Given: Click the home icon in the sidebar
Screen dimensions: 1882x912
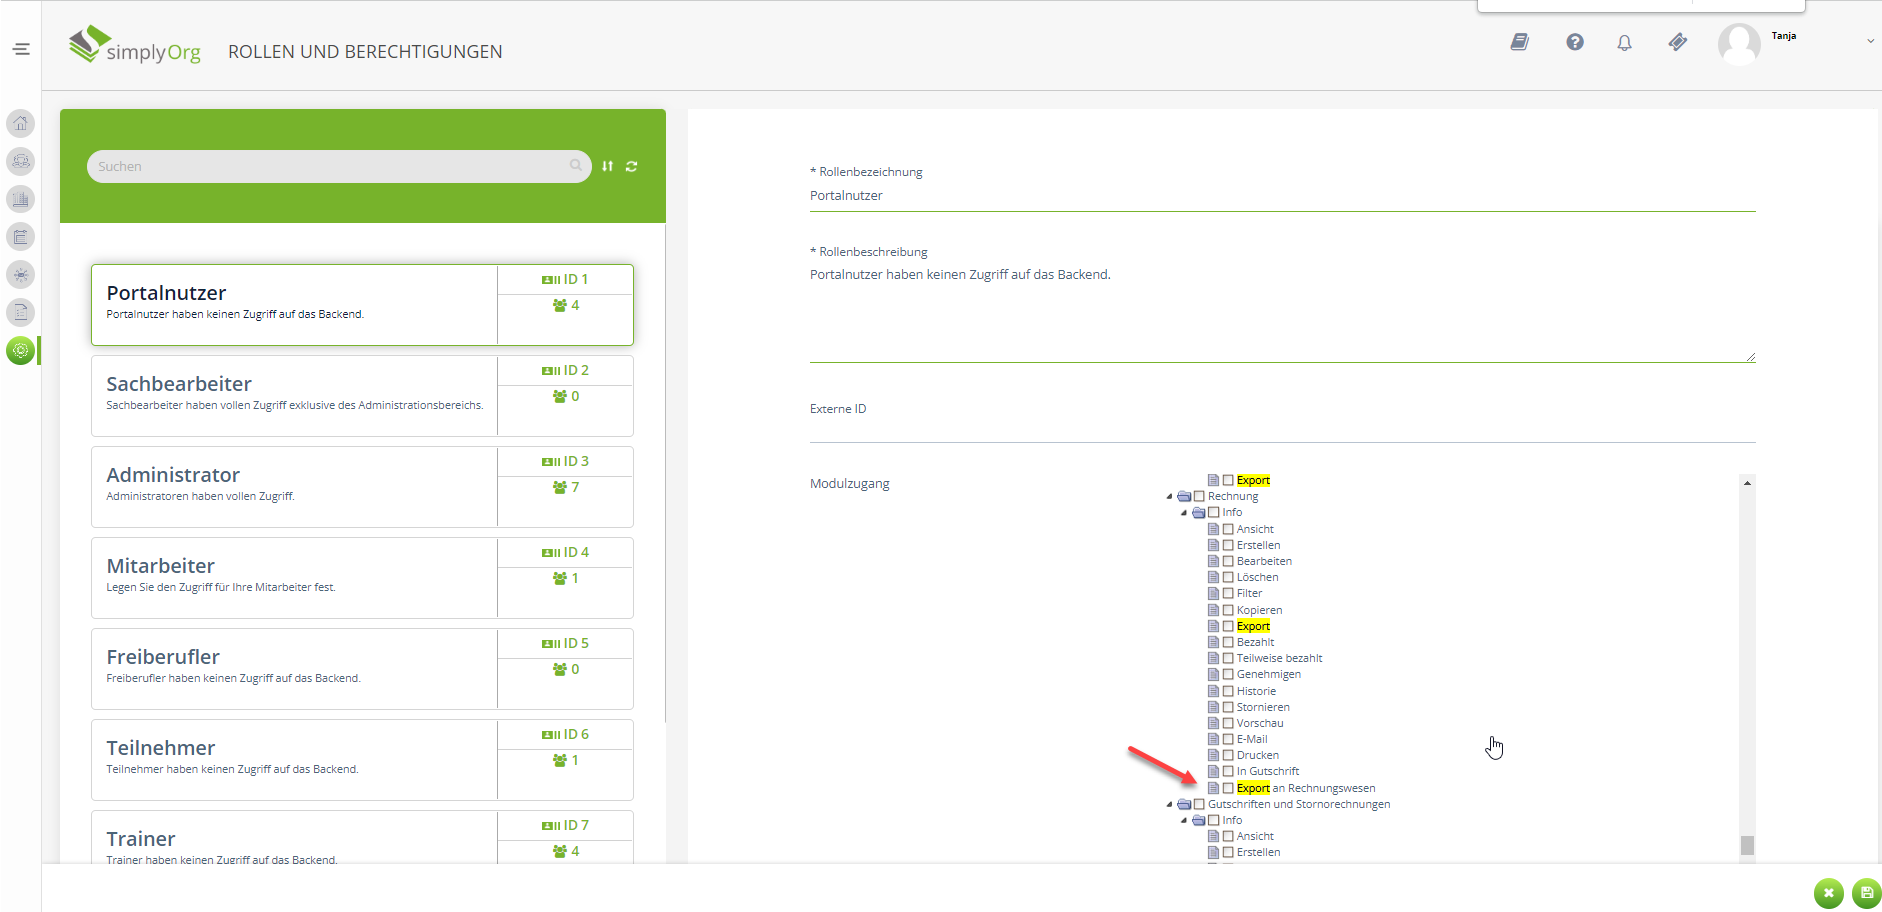Looking at the screenshot, I should (20, 123).
